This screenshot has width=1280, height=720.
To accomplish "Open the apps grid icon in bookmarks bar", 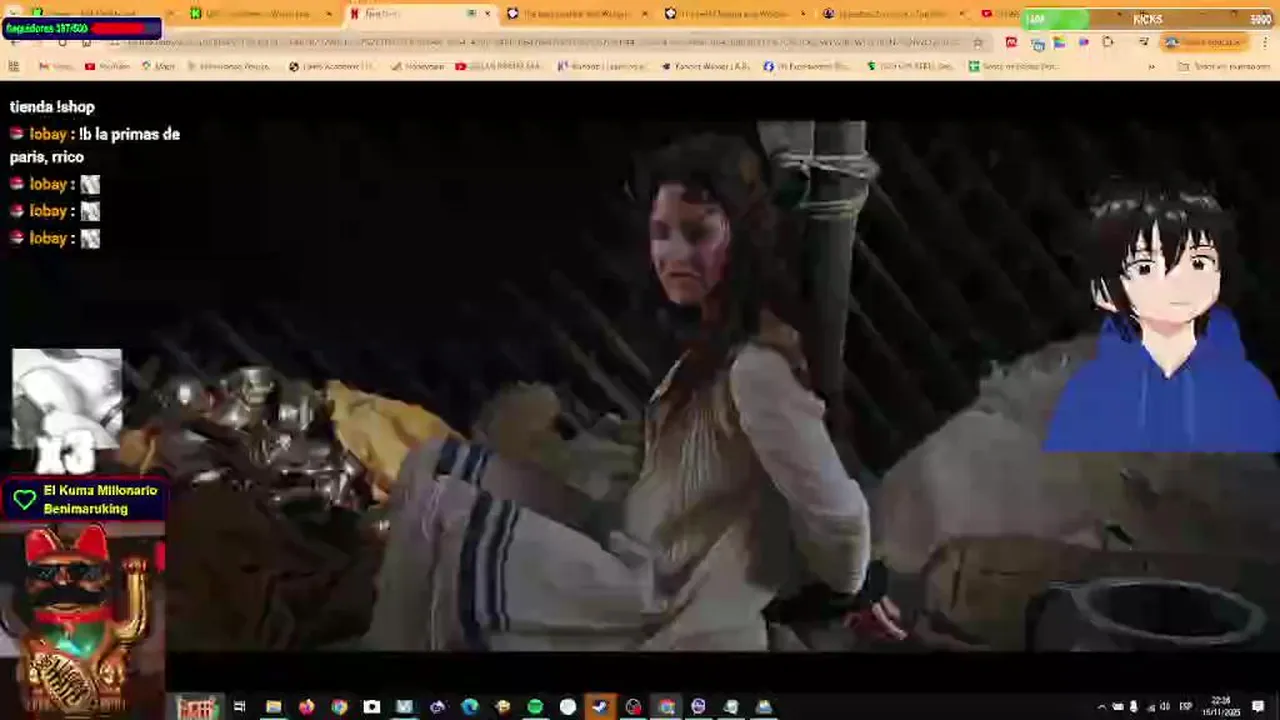I will tap(14, 66).
